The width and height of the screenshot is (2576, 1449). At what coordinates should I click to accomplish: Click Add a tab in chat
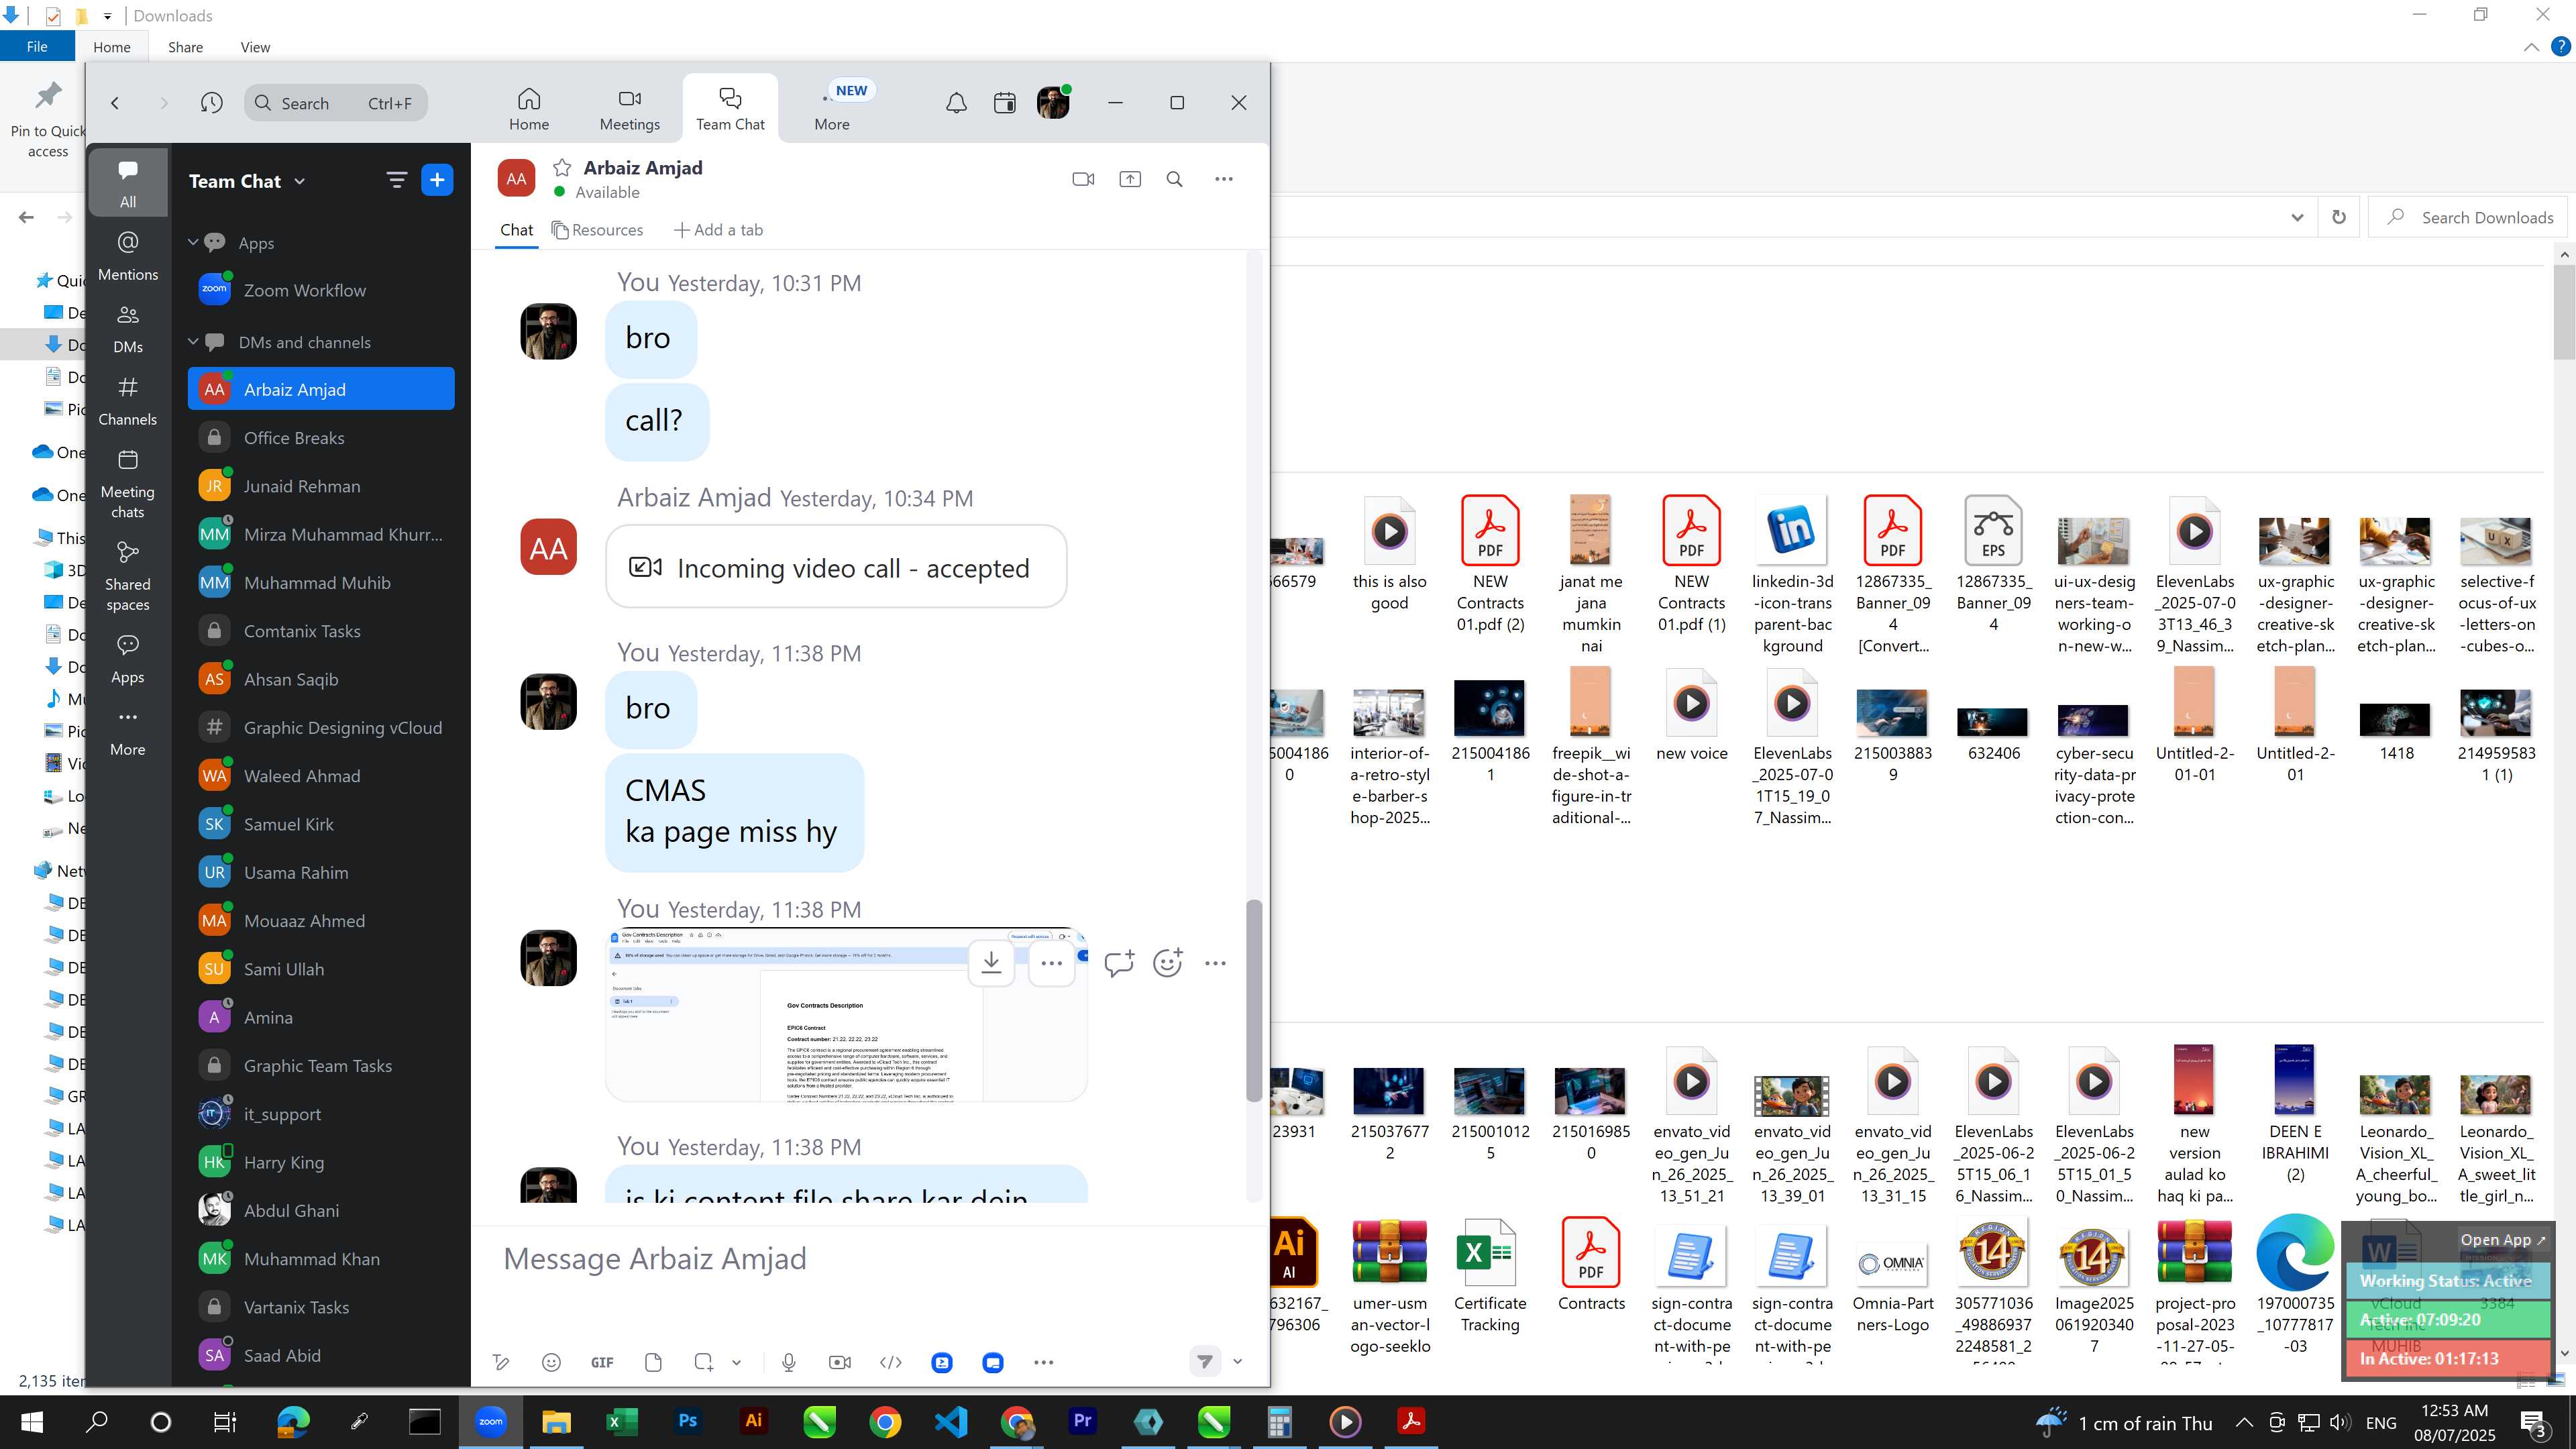[718, 230]
